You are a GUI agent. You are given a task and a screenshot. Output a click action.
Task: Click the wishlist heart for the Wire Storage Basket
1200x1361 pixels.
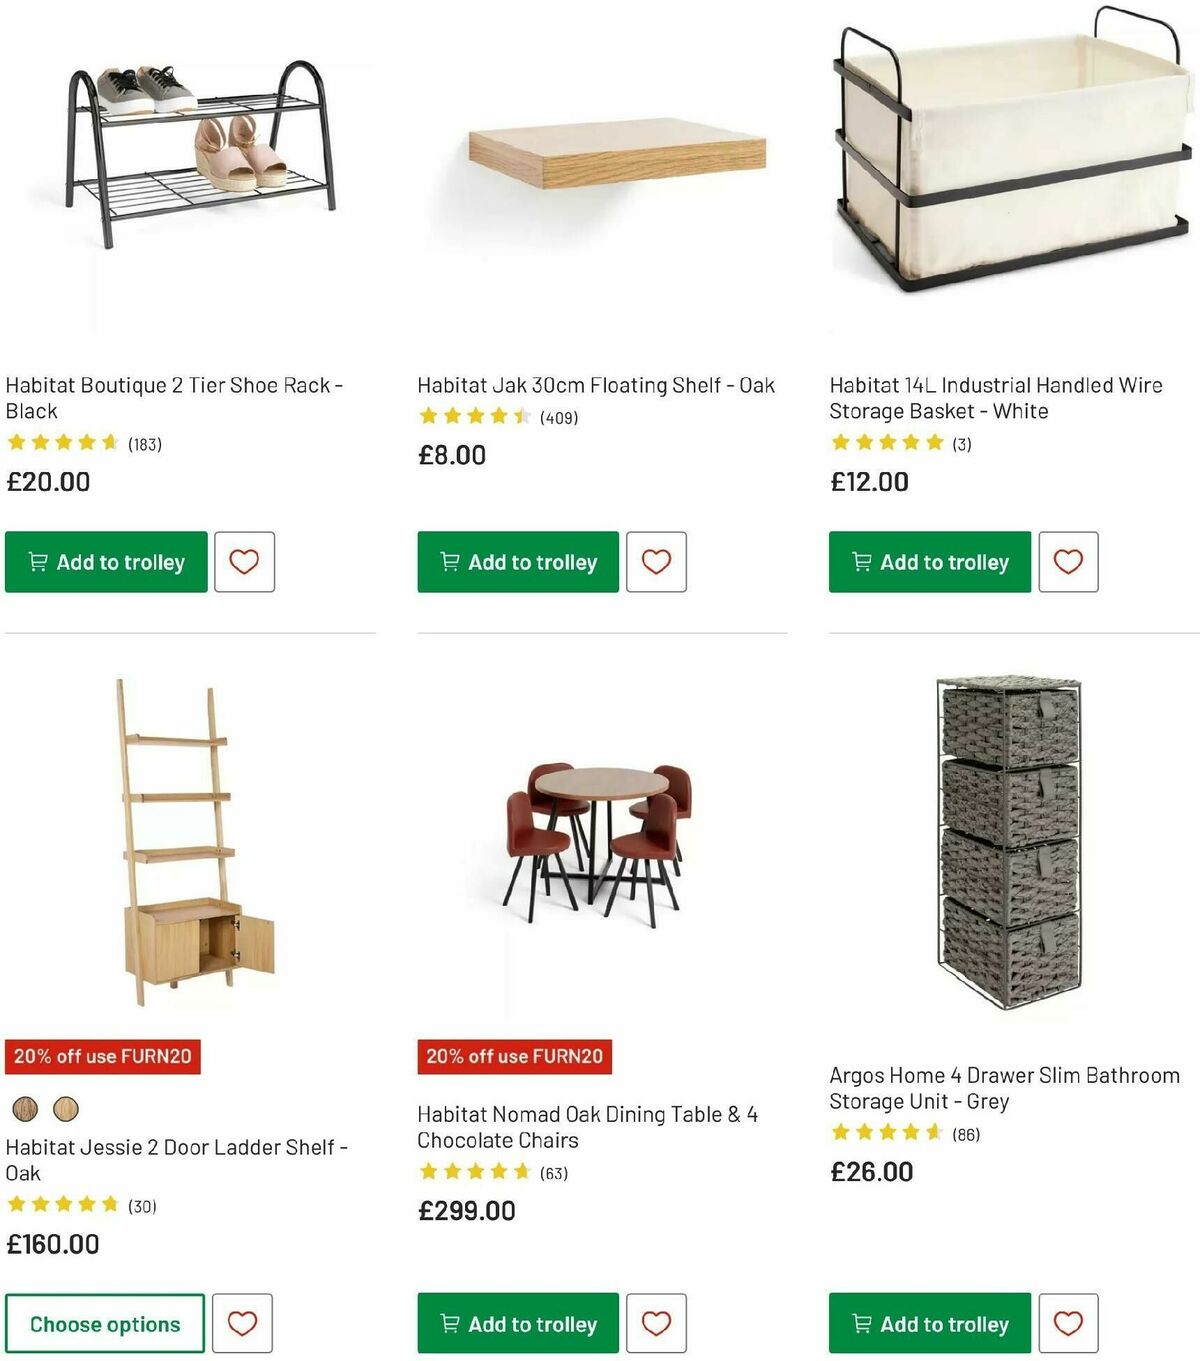1069,562
